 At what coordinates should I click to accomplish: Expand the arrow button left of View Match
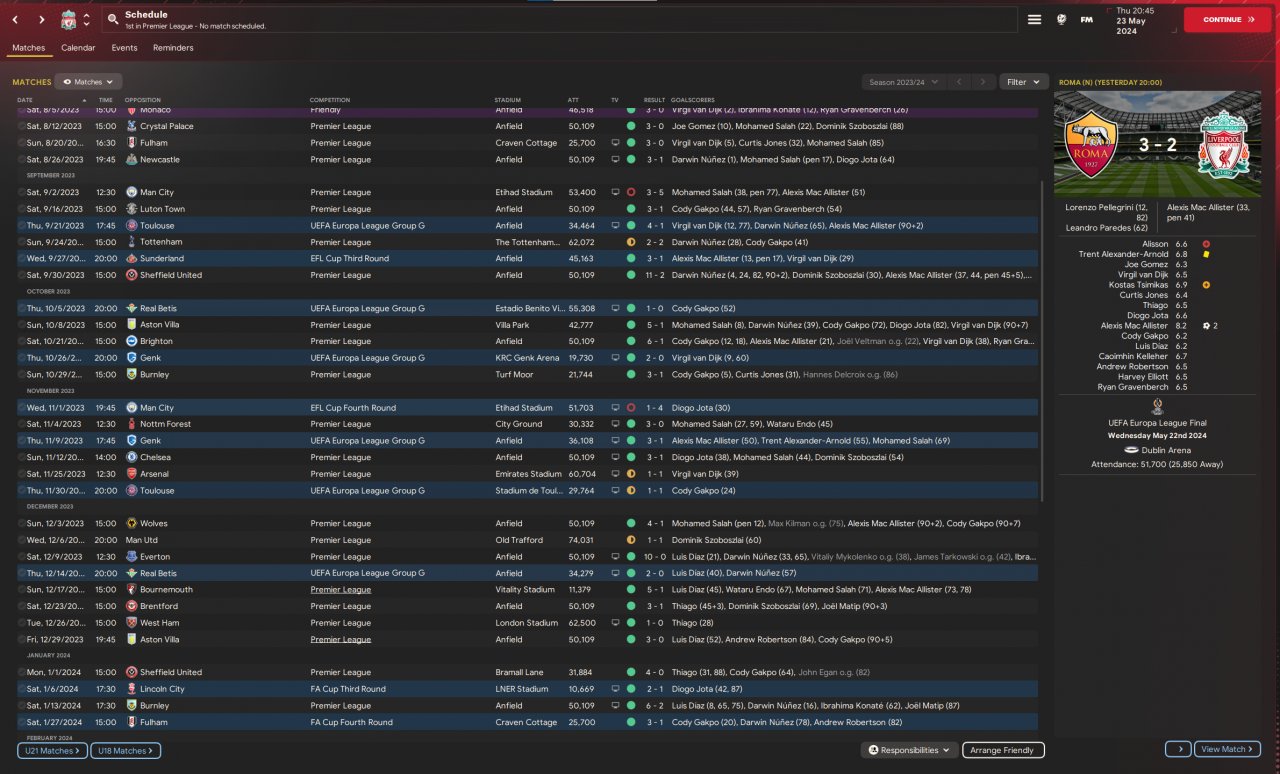point(1178,750)
